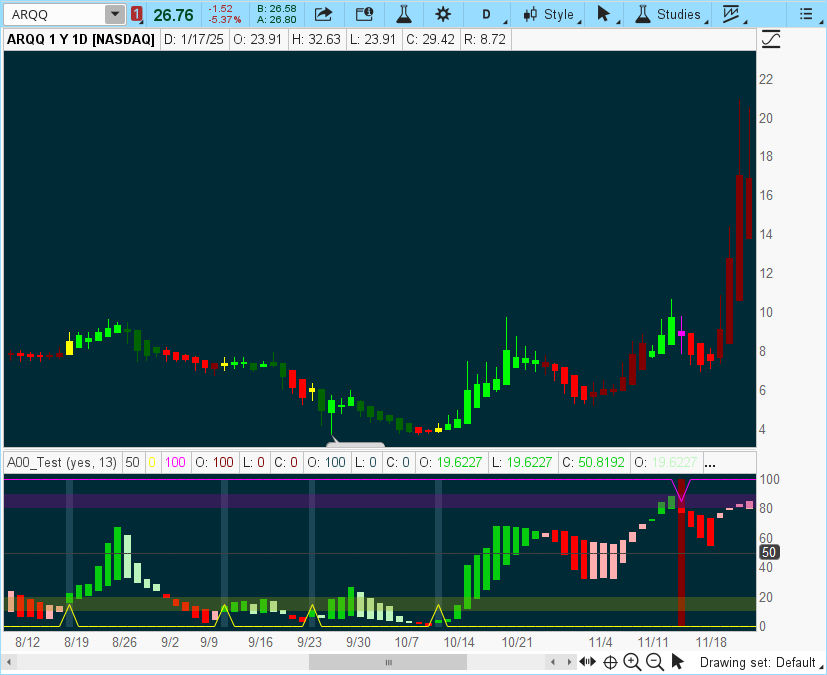Click the 50 level price bubble
This screenshot has width=827, height=675.
[x=769, y=552]
